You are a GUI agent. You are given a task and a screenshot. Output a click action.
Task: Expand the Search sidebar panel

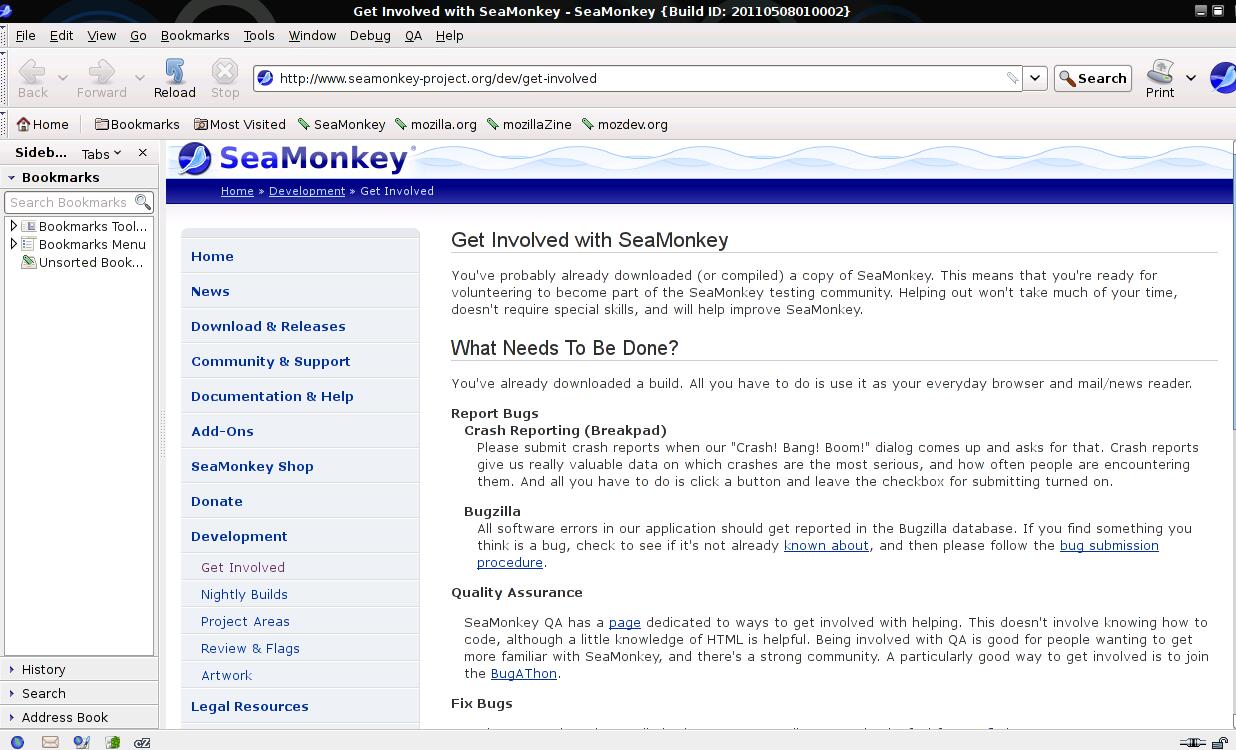tap(79, 693)
